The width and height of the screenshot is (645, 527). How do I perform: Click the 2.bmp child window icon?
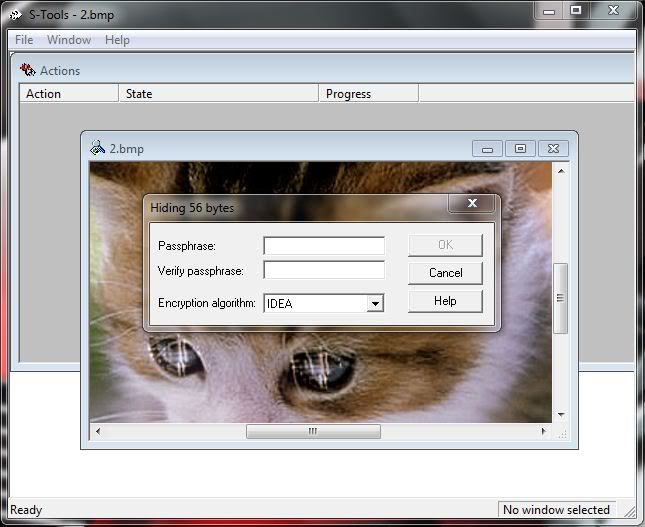[97, 148]
